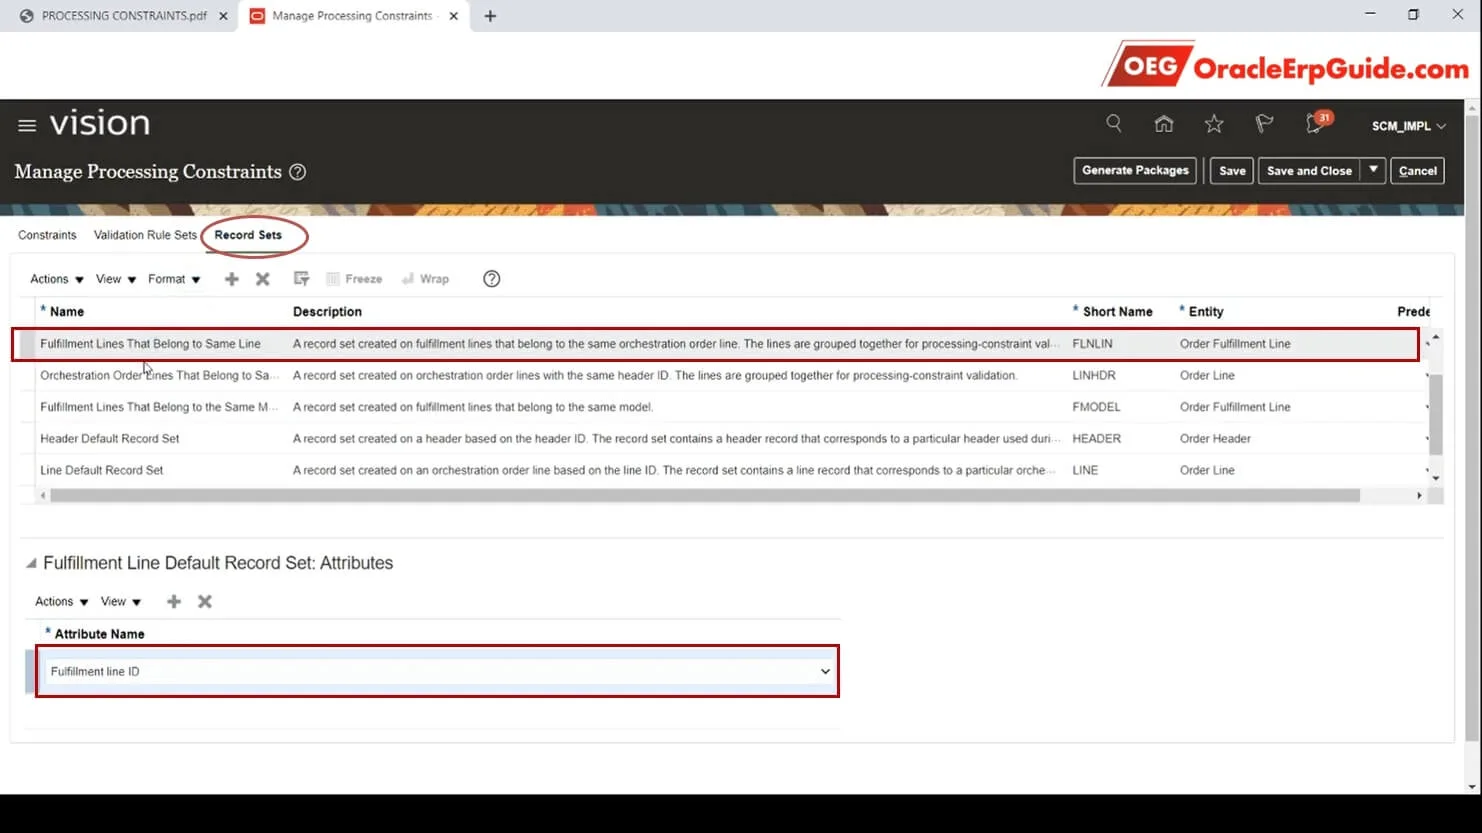Open the Watchlist flag icon
Viewport: 1482px width, 833px height.
point(1264,124)
